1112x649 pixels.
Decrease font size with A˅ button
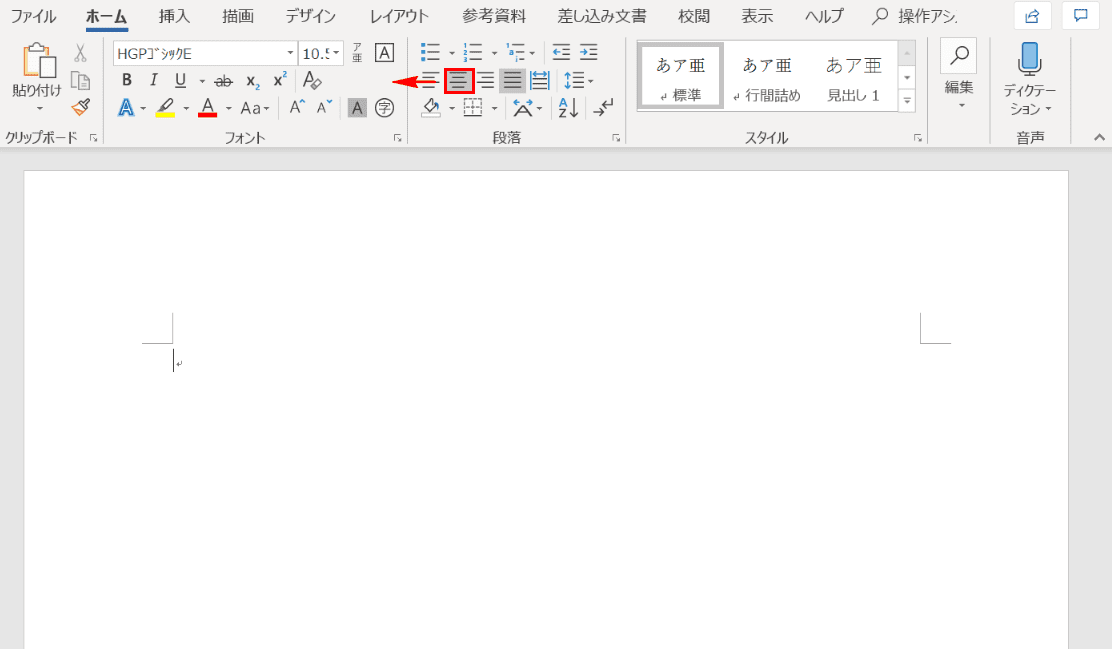324,108
